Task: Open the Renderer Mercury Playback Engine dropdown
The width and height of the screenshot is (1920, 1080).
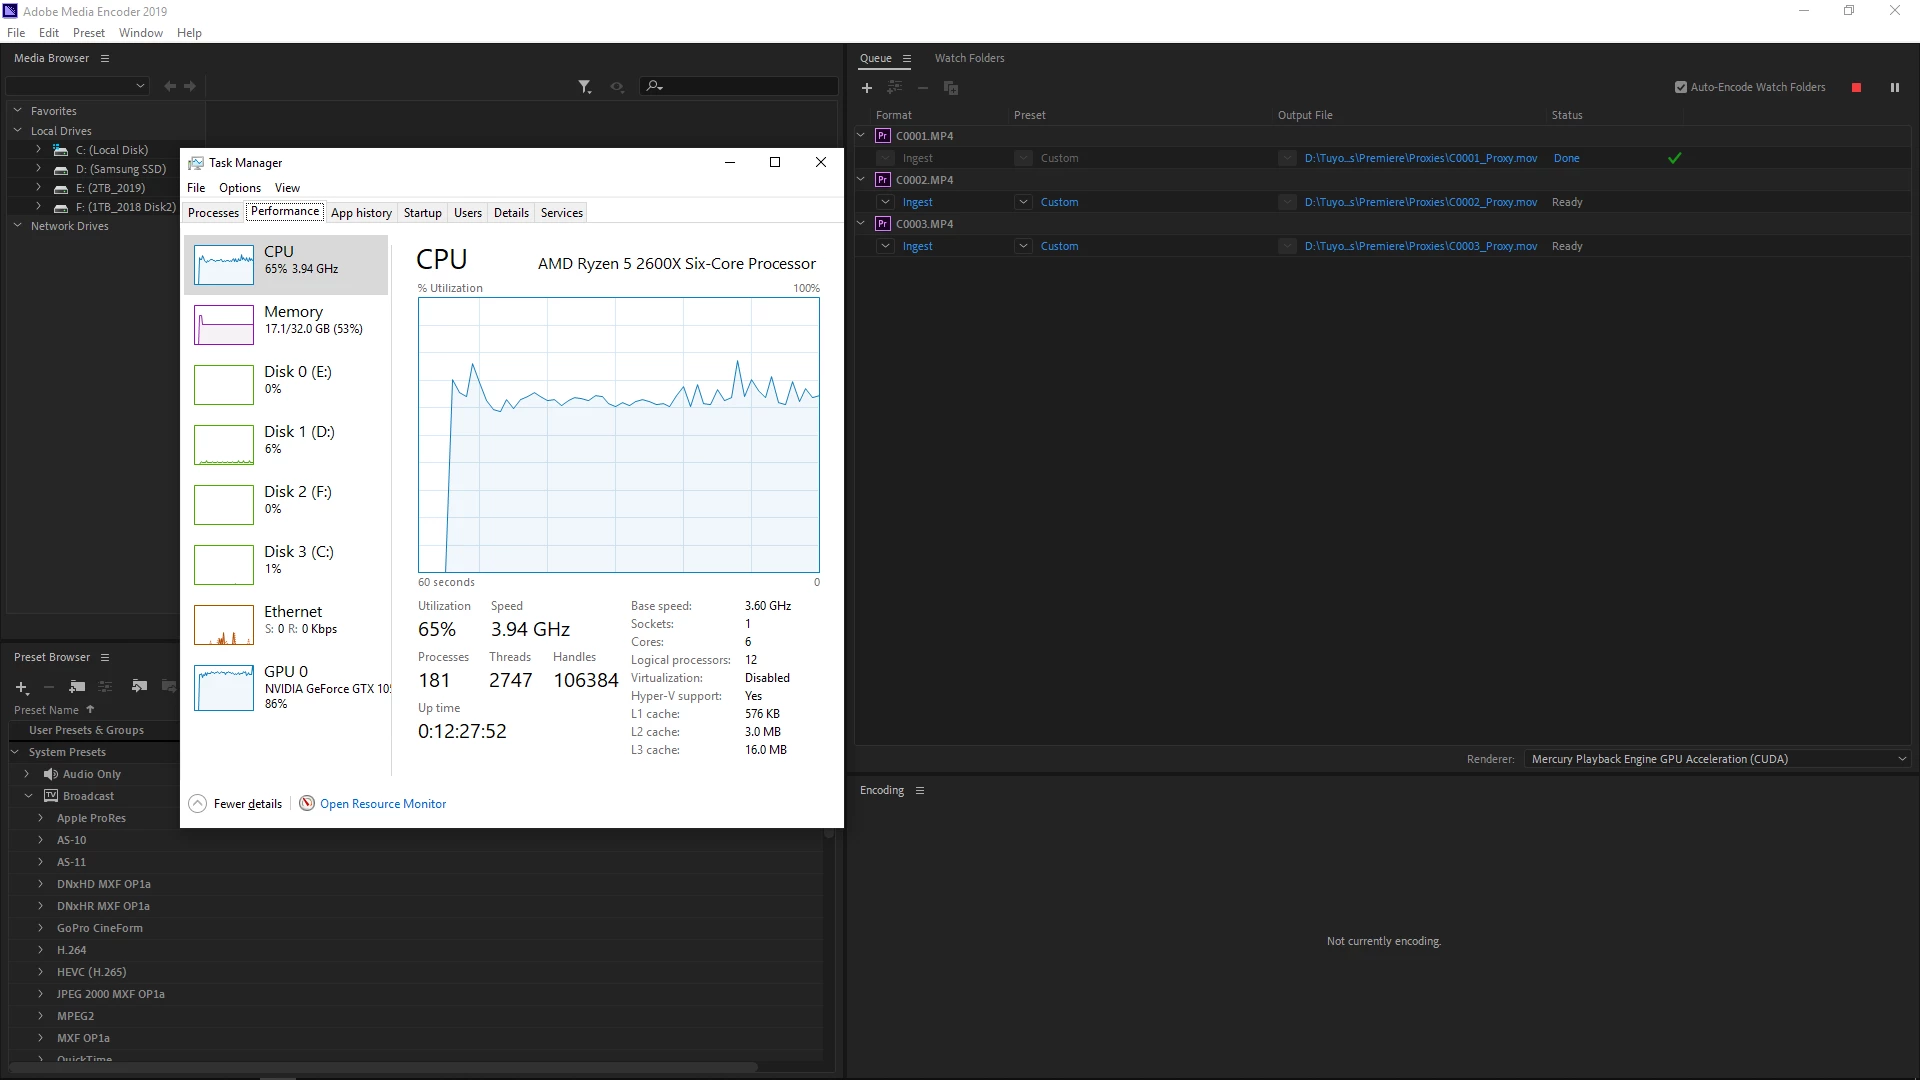Action: pyautogui.click(x=1716, y=759)
